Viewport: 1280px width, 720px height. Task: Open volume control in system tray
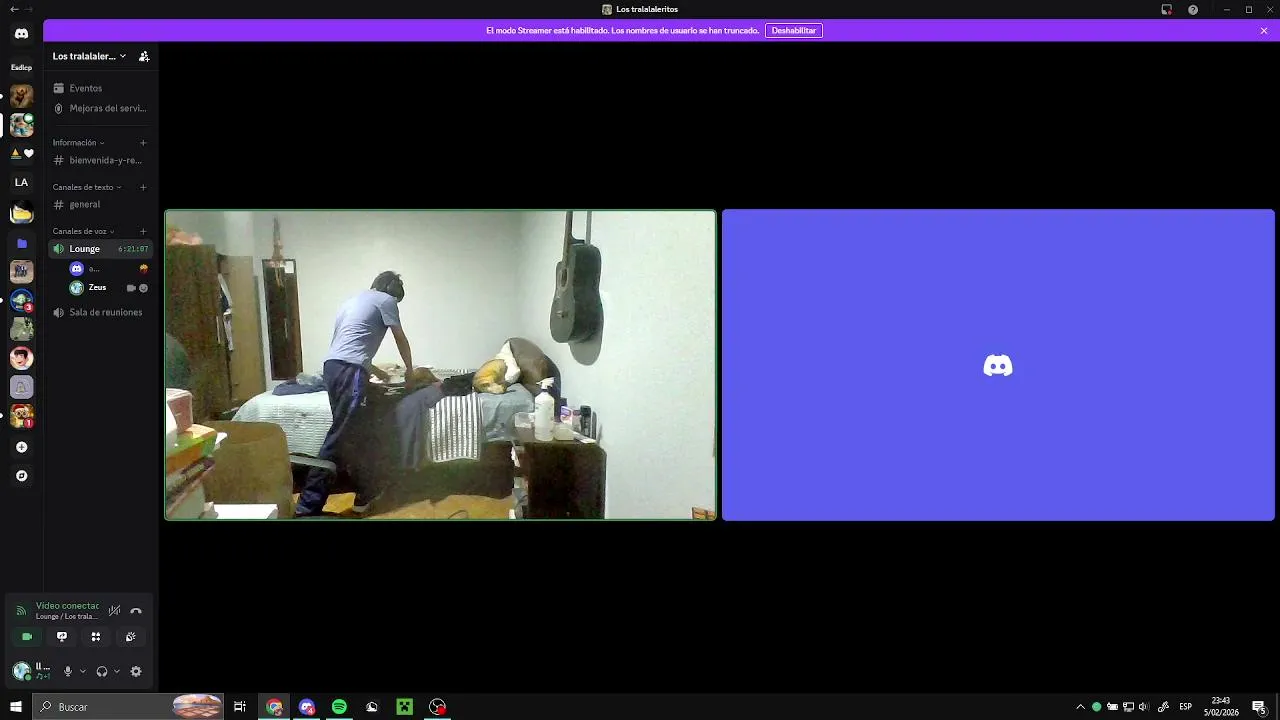coord(1143,707)
